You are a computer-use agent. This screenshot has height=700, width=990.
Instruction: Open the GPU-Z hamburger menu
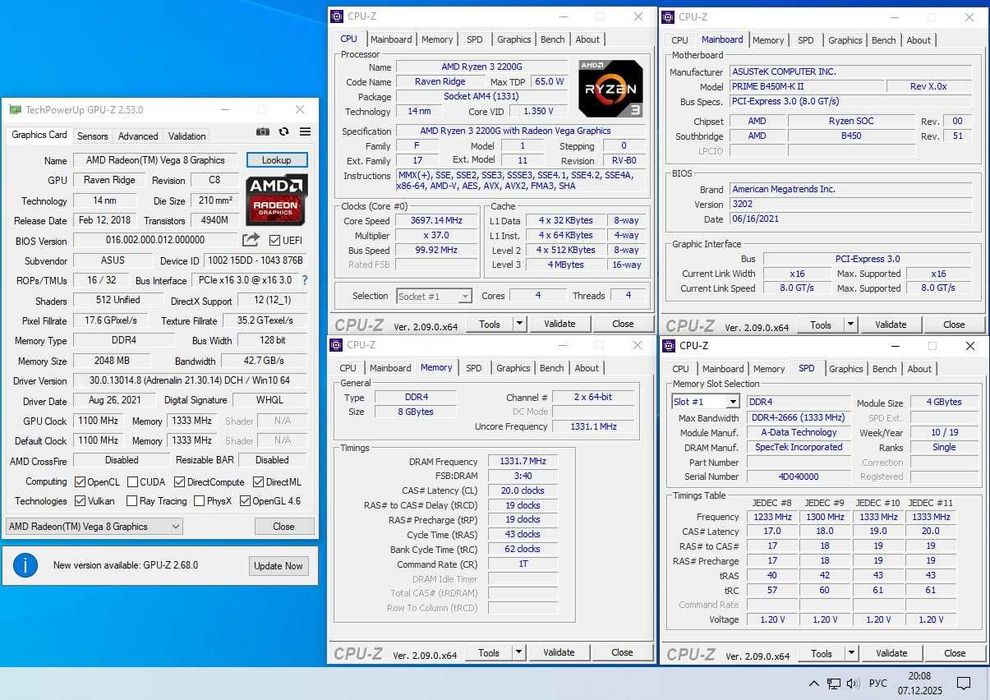pos(305,131)
